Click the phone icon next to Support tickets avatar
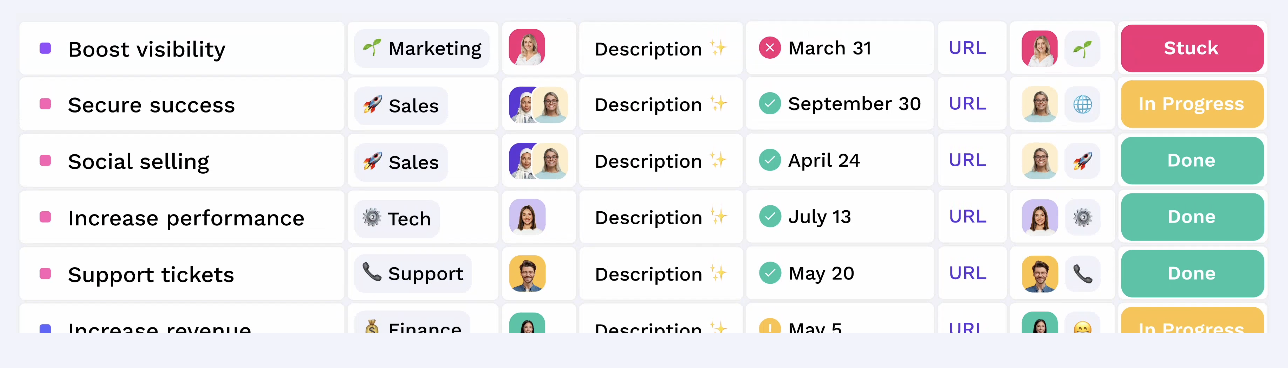 tap(1082, 273)
